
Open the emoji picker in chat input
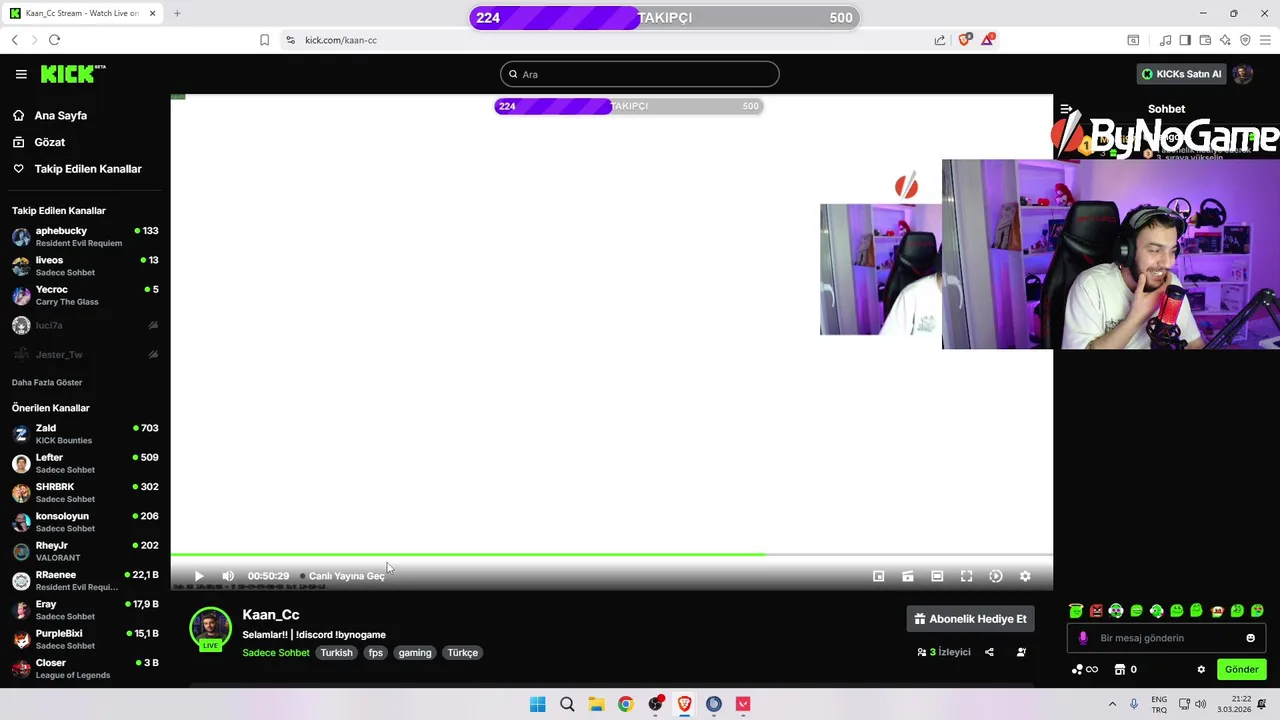tap(1250, 638)
